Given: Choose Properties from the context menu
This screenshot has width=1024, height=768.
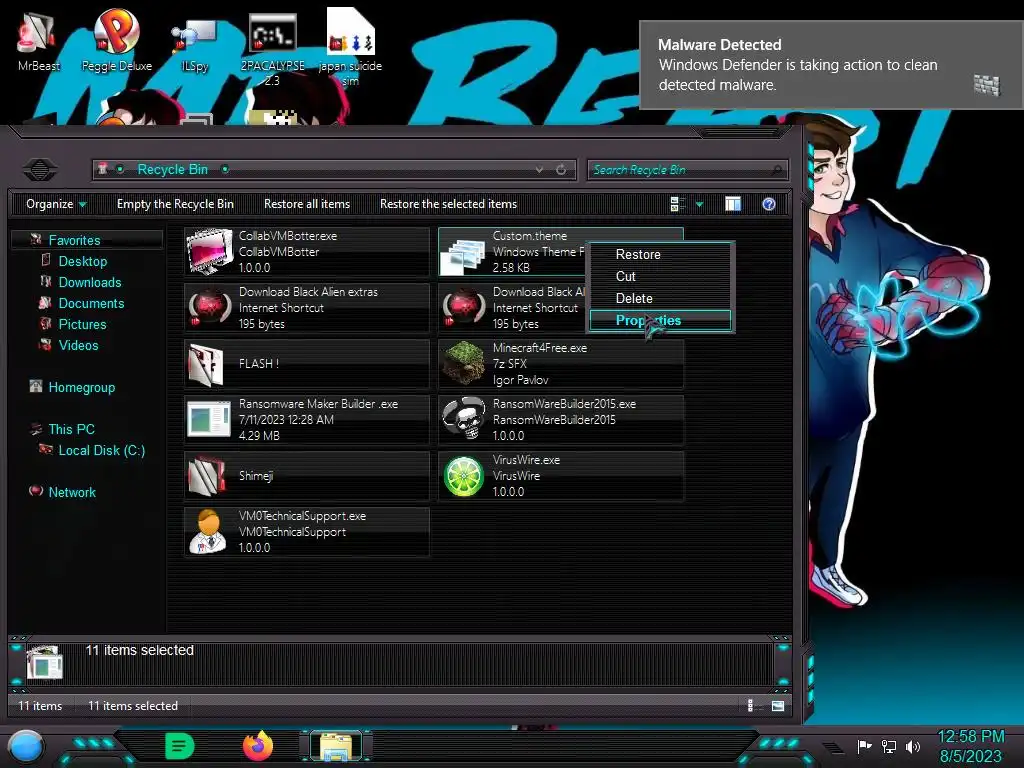Looking at the screenshot, I should (x=660, y=320).
